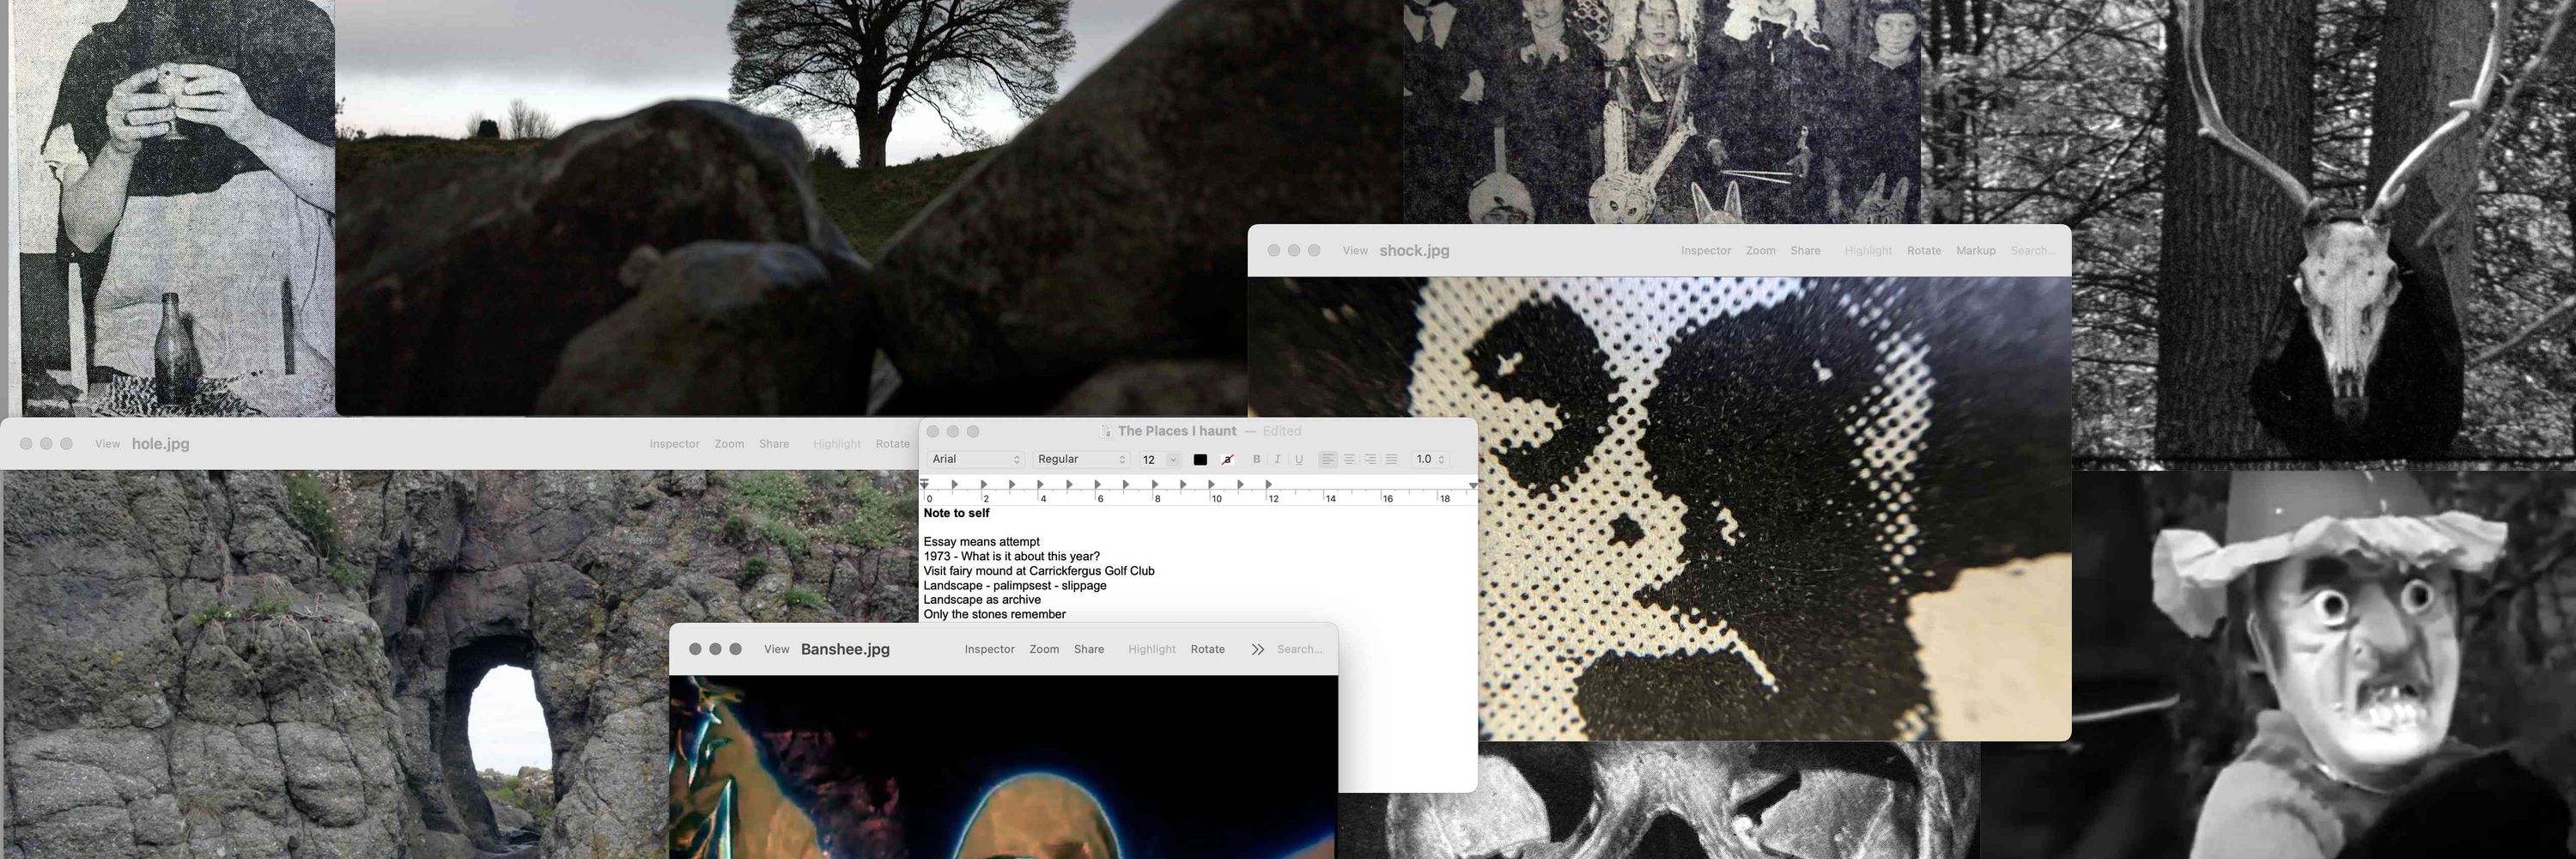Open View menu in hole.jpg window
2576x859 pixels.
point(108,444)
